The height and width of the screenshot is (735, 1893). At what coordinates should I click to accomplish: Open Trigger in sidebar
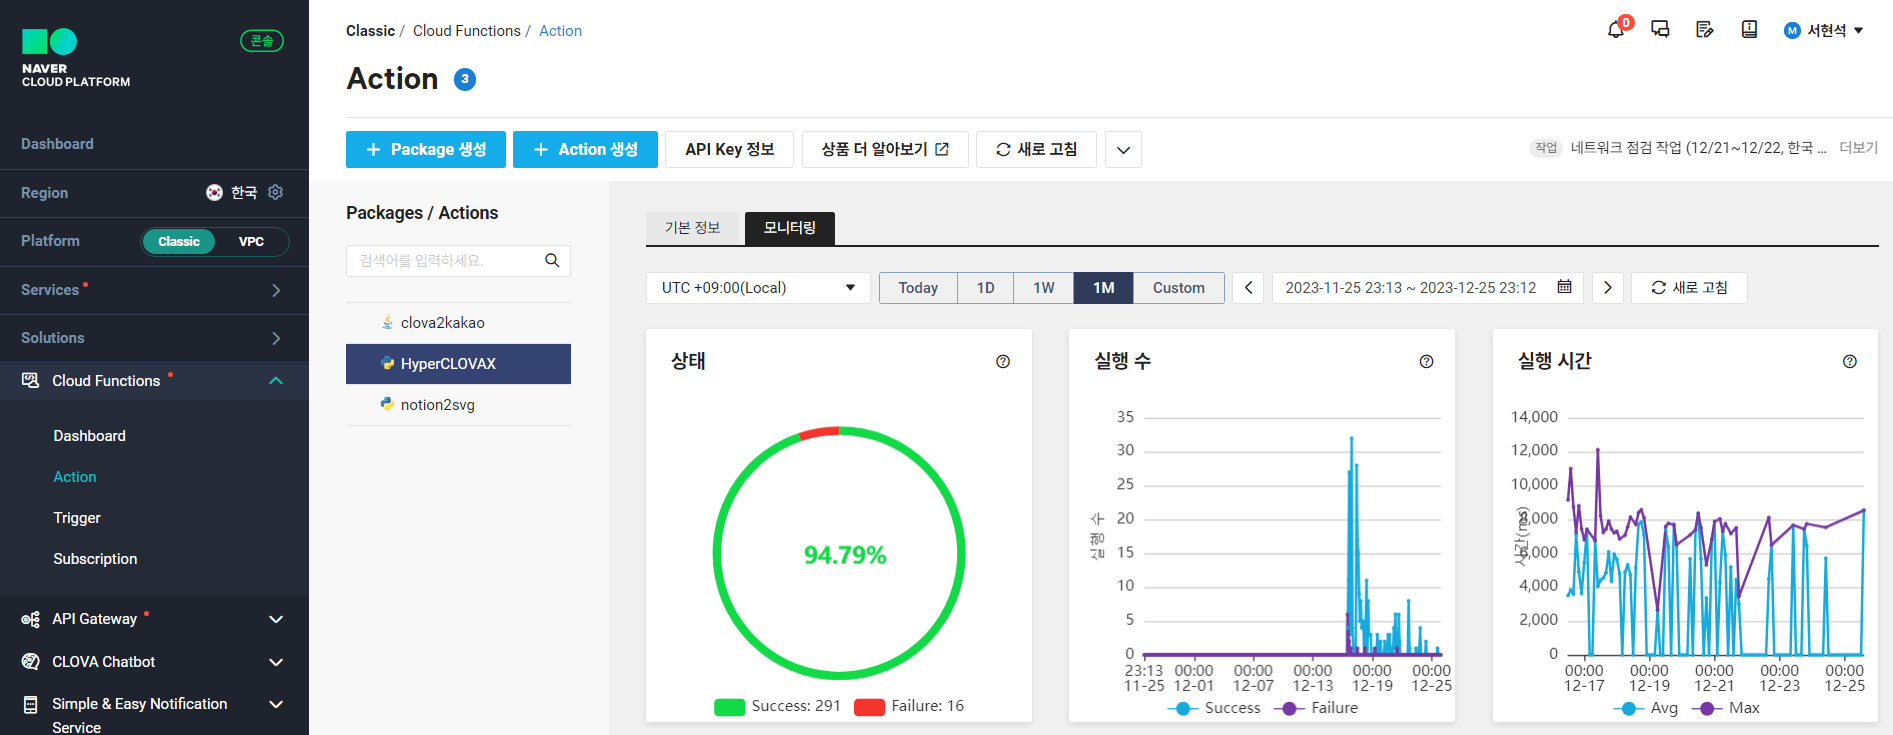point(77,518)
